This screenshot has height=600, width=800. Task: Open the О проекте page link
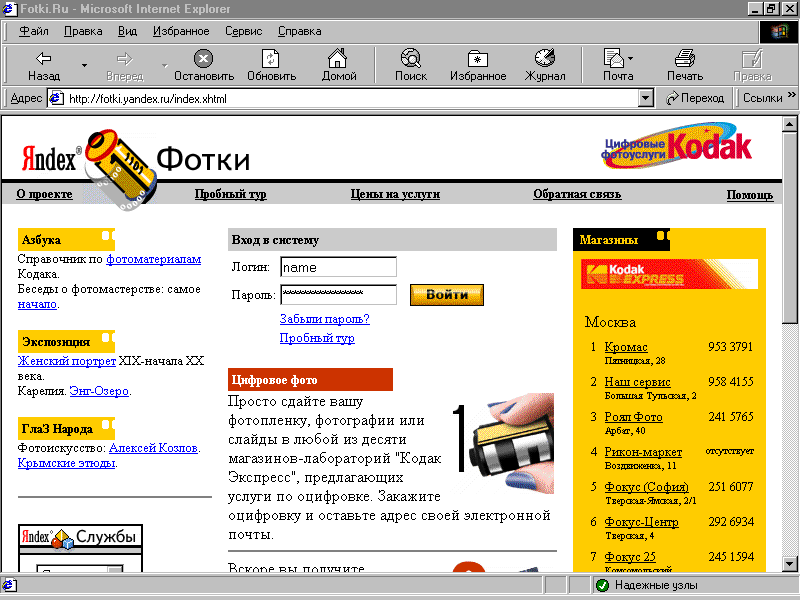[44, 194]
